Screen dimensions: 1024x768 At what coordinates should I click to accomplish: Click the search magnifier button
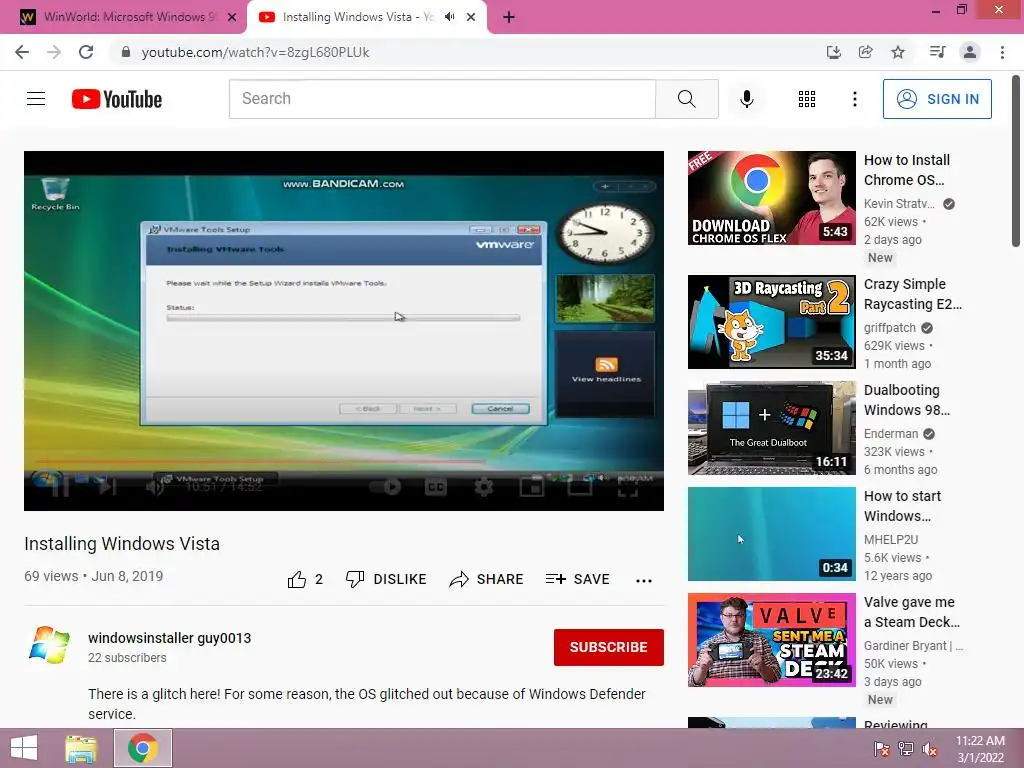pos(686,99)
